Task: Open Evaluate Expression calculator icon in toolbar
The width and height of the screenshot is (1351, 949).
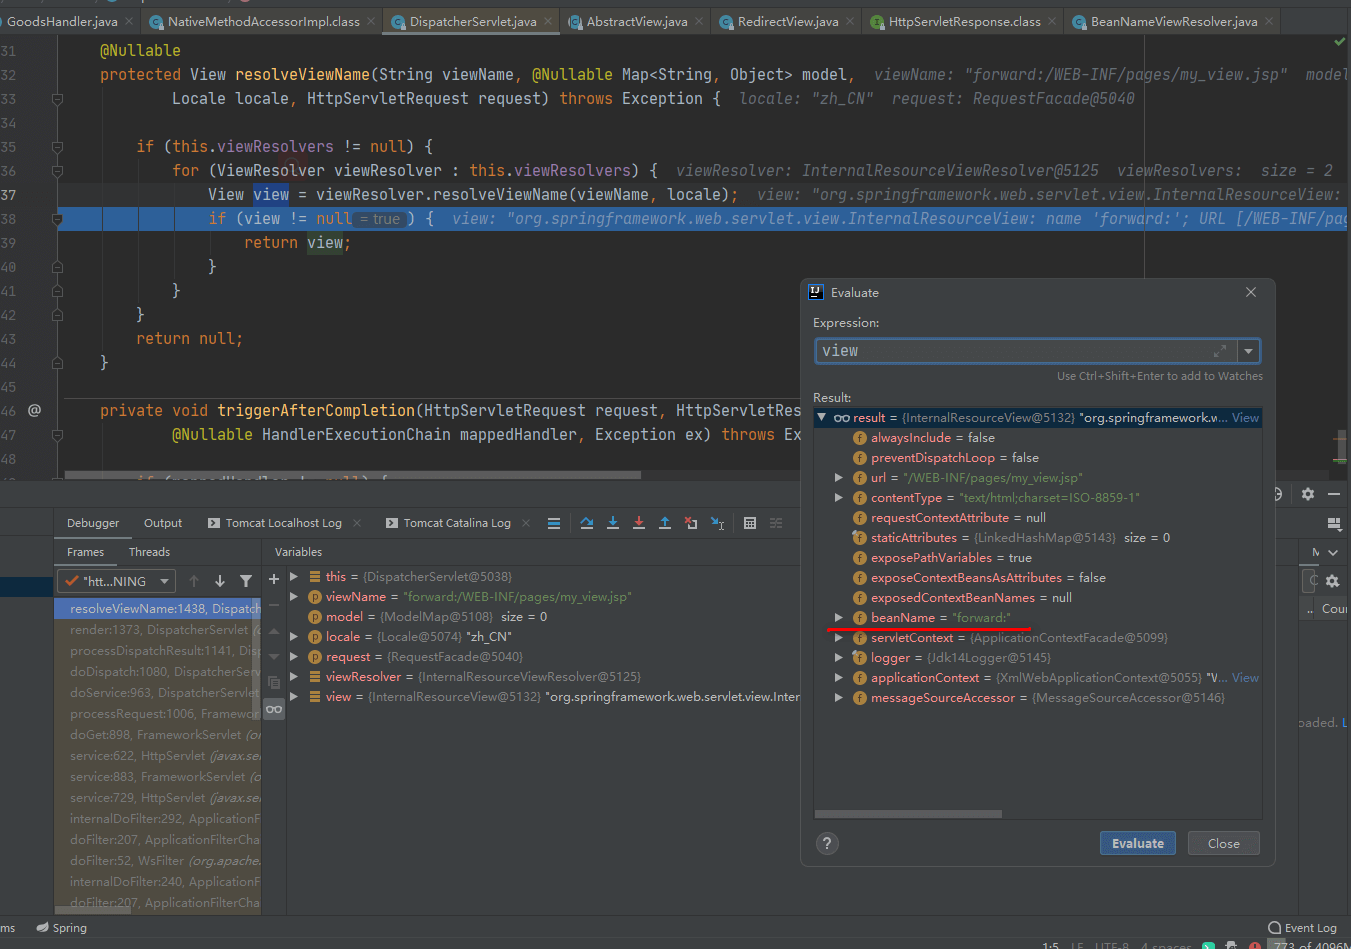Action: (x=750, y=523)
